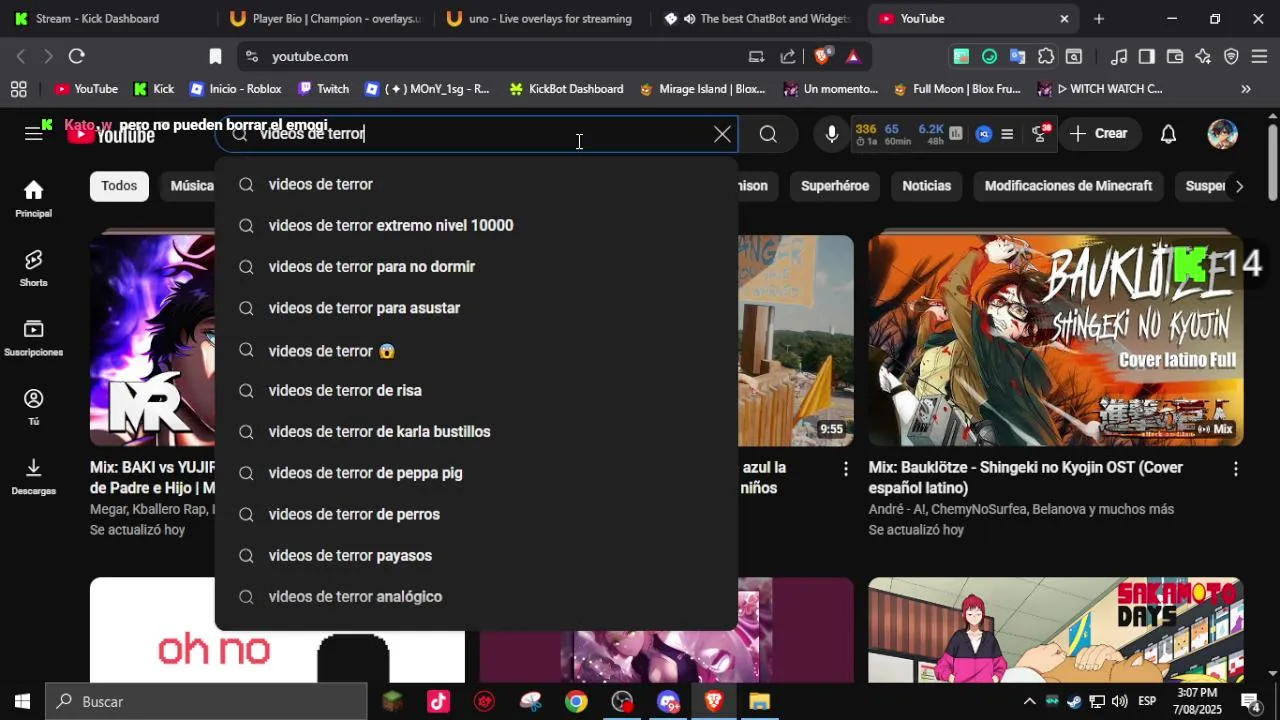1280x720 pixels.
Task: Open the Brave VPN shield icon
Action: tap(1231, 56)
